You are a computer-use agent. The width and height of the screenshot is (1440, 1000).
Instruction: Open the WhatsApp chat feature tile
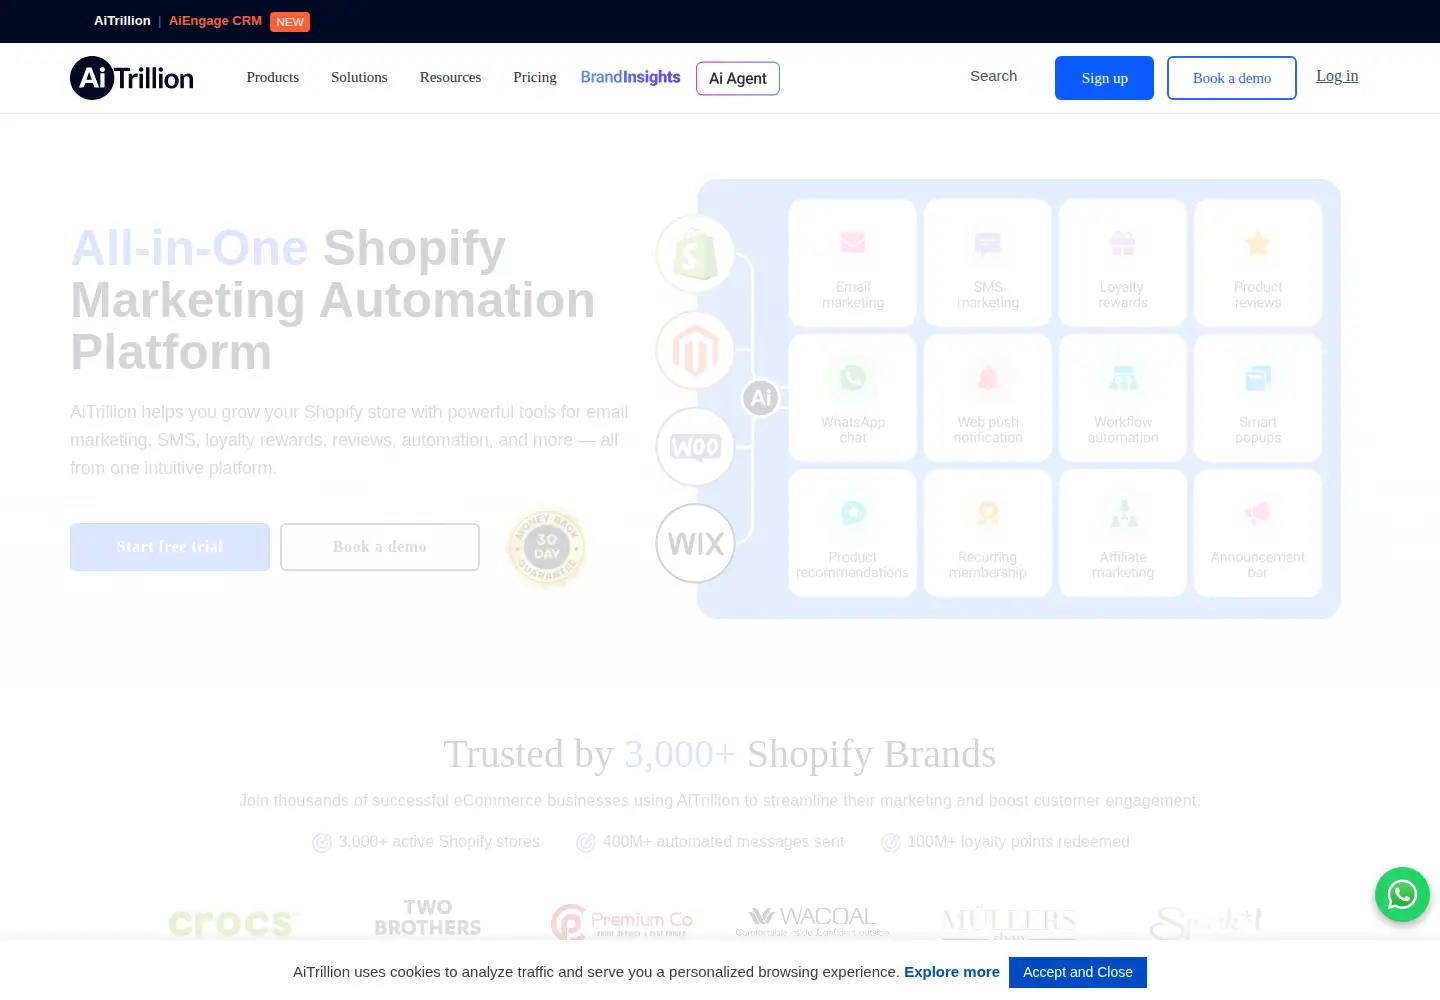(x=853, y=398)
